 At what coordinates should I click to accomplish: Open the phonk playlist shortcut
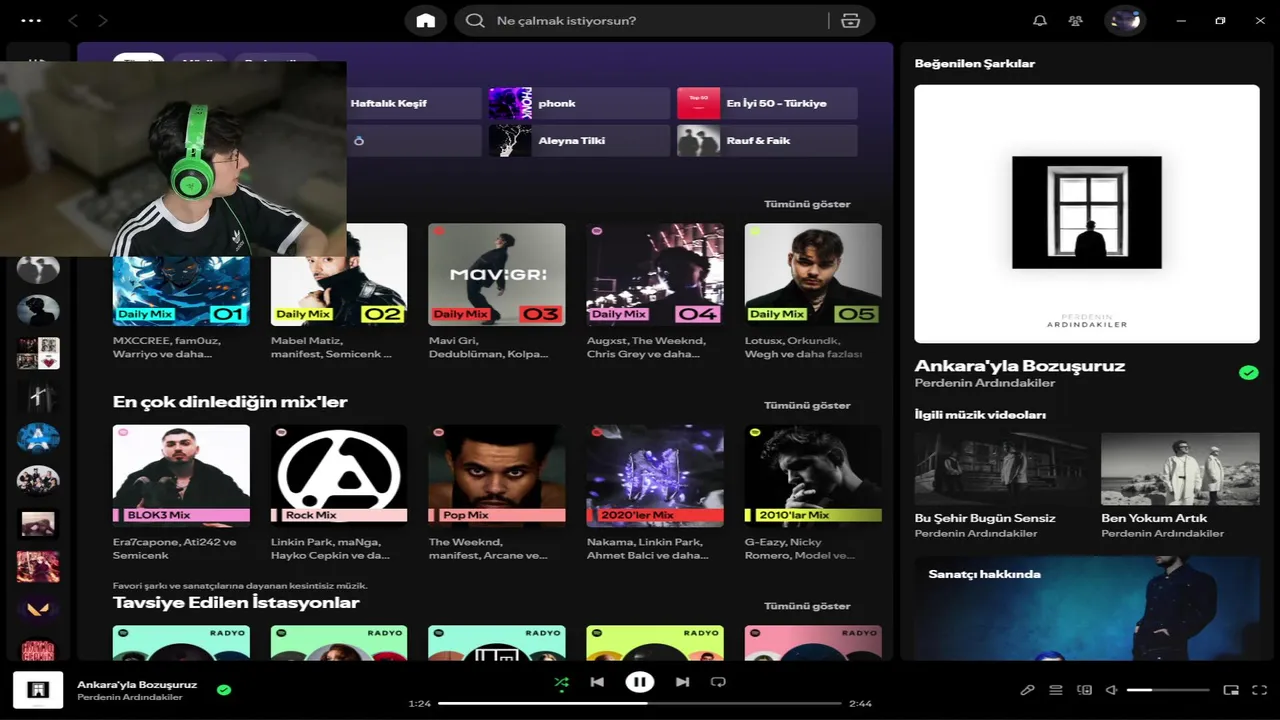click(579, 103)
